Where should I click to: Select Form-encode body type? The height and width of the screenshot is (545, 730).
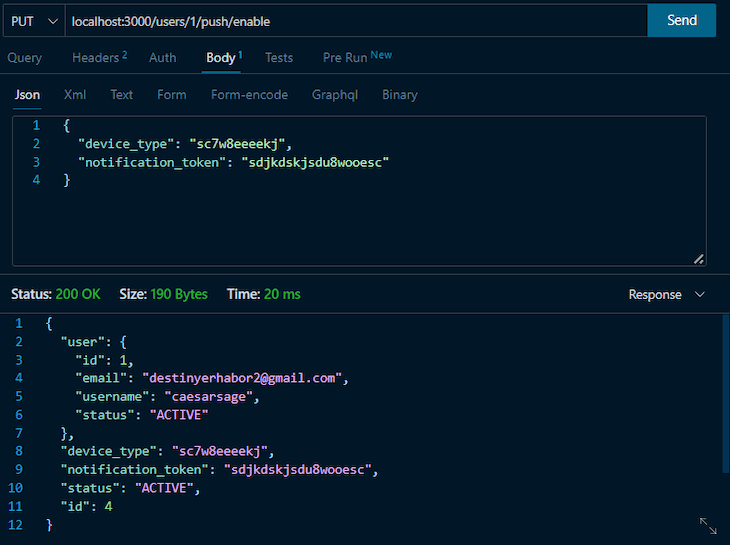[x=249, y=95]
